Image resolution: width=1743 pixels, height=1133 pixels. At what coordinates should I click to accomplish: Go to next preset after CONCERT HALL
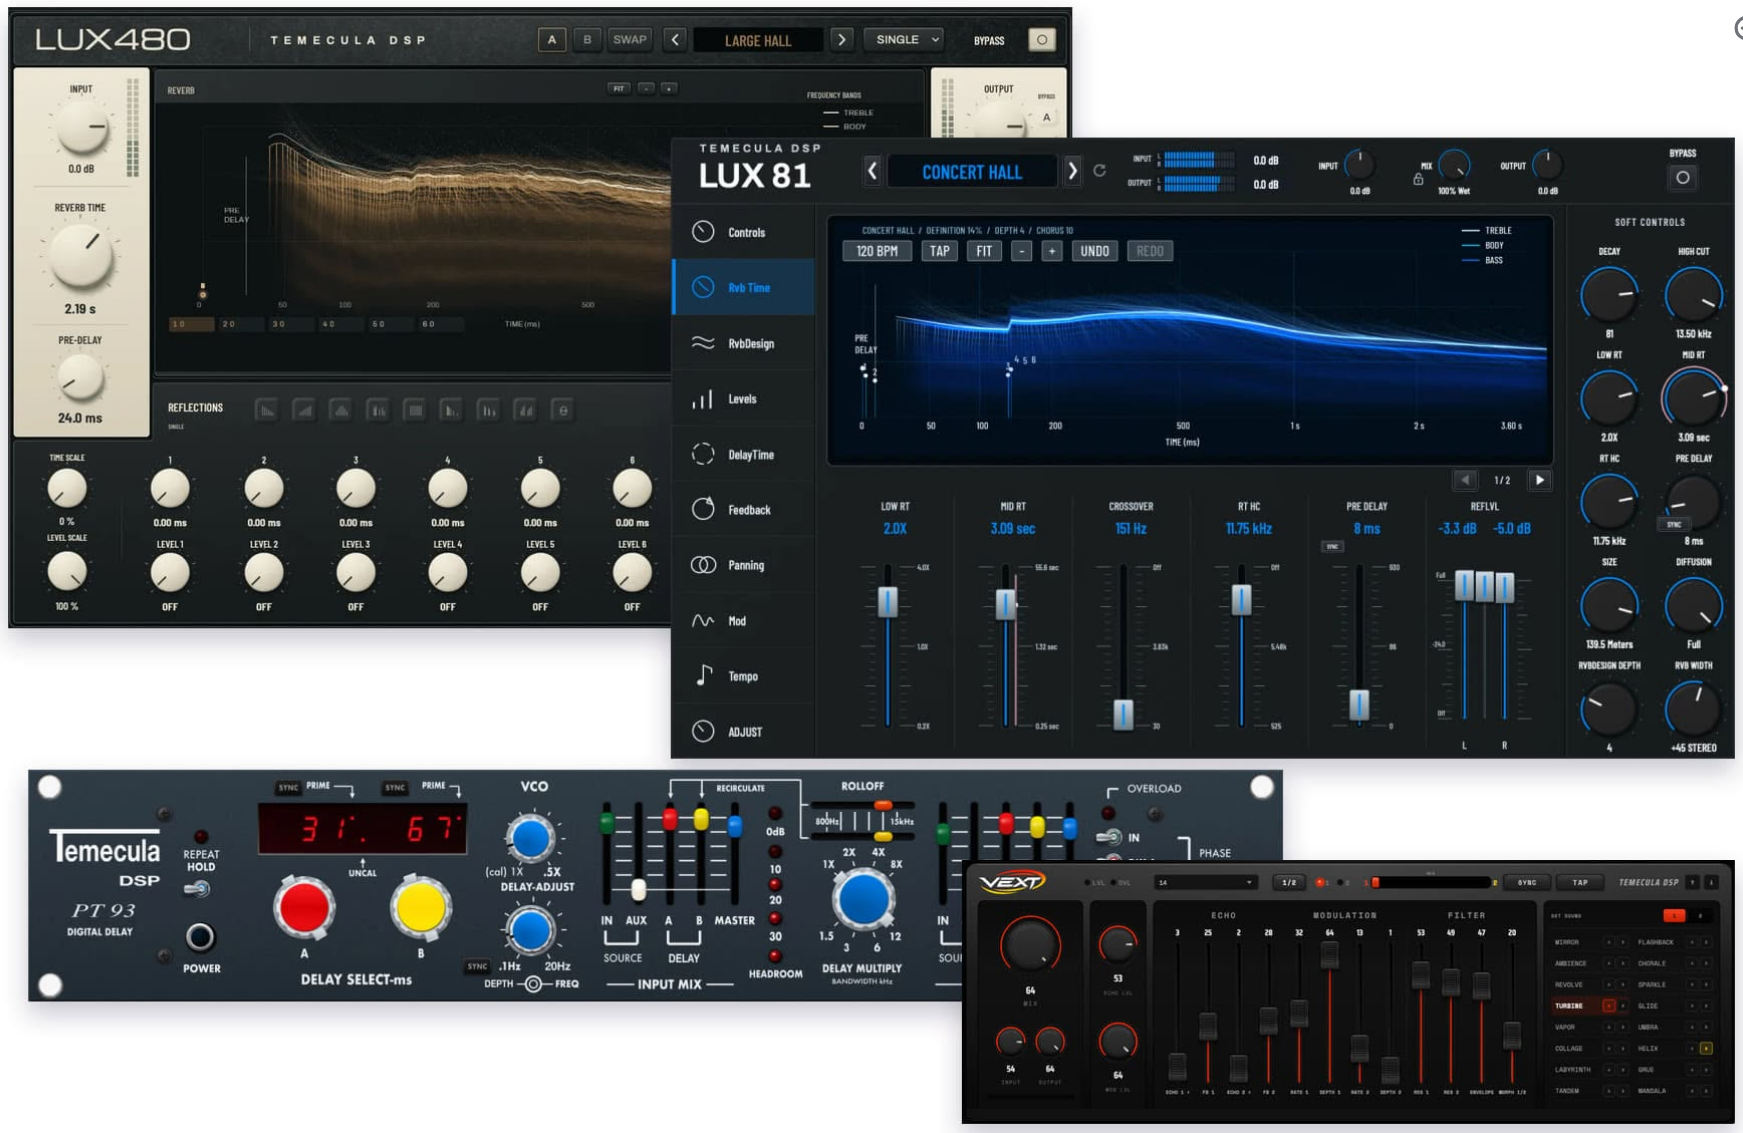[x=1072, y=171]
